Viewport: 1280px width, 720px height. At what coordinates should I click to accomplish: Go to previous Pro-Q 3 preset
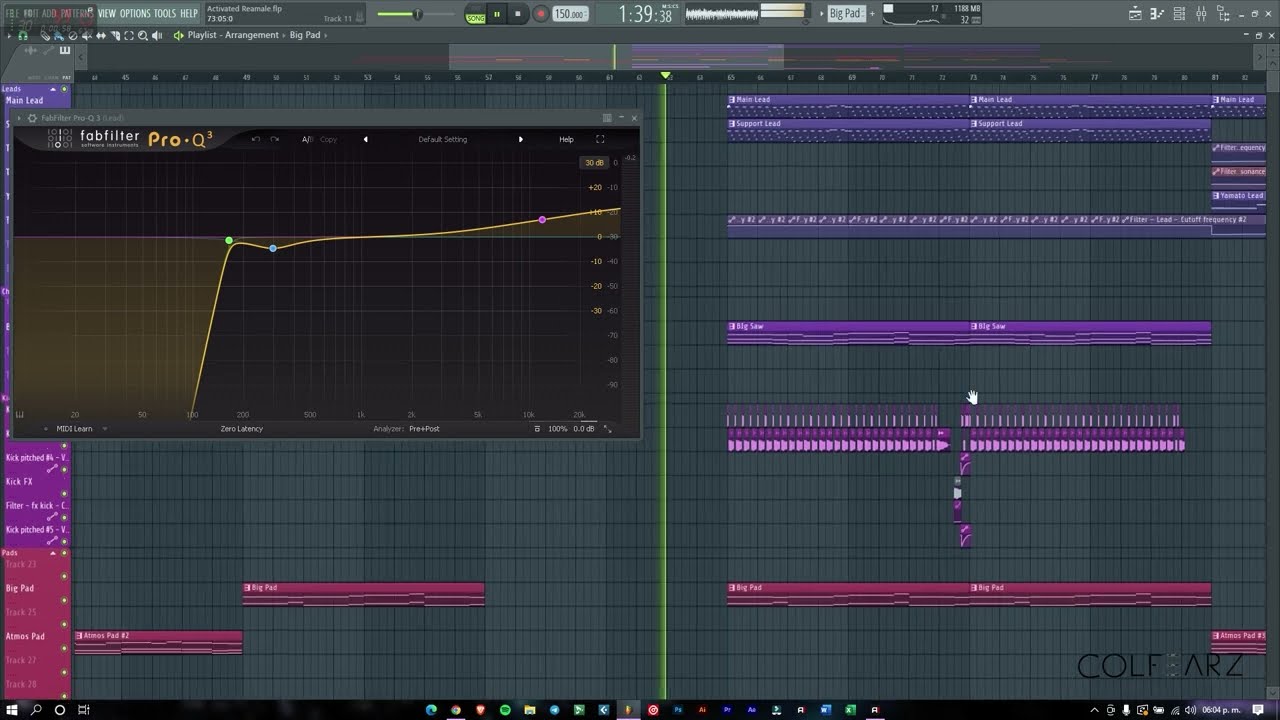(365, 140)
